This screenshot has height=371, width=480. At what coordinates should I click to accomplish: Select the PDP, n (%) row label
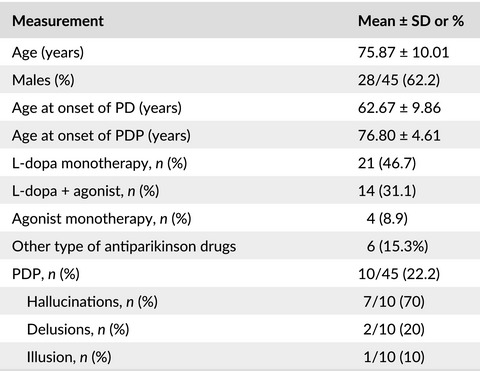tap(46, 274)
